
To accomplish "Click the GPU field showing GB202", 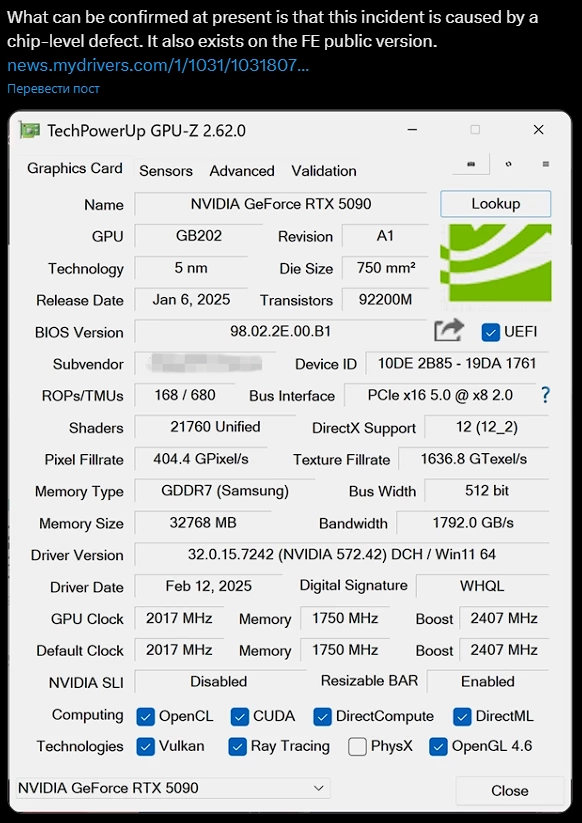I will point(198,236).
